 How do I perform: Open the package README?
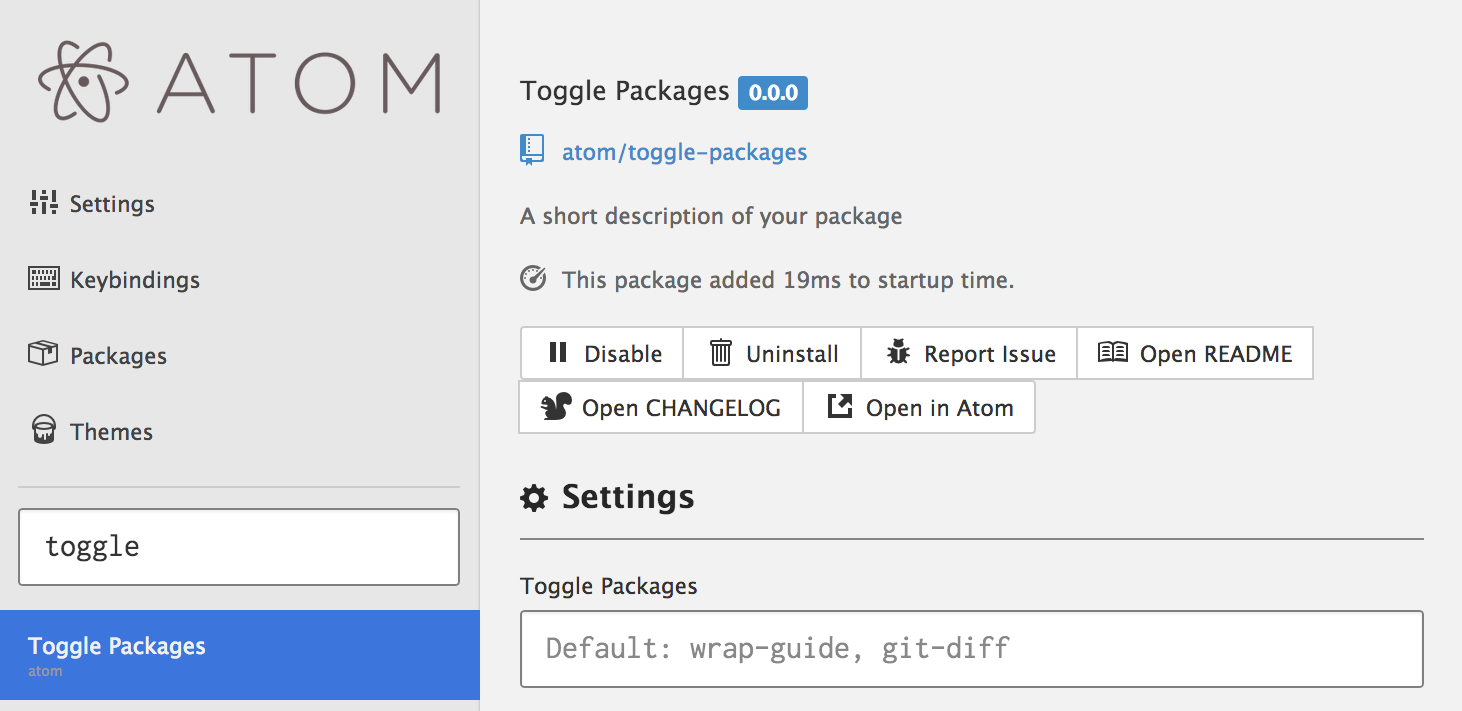[1195, 353]
